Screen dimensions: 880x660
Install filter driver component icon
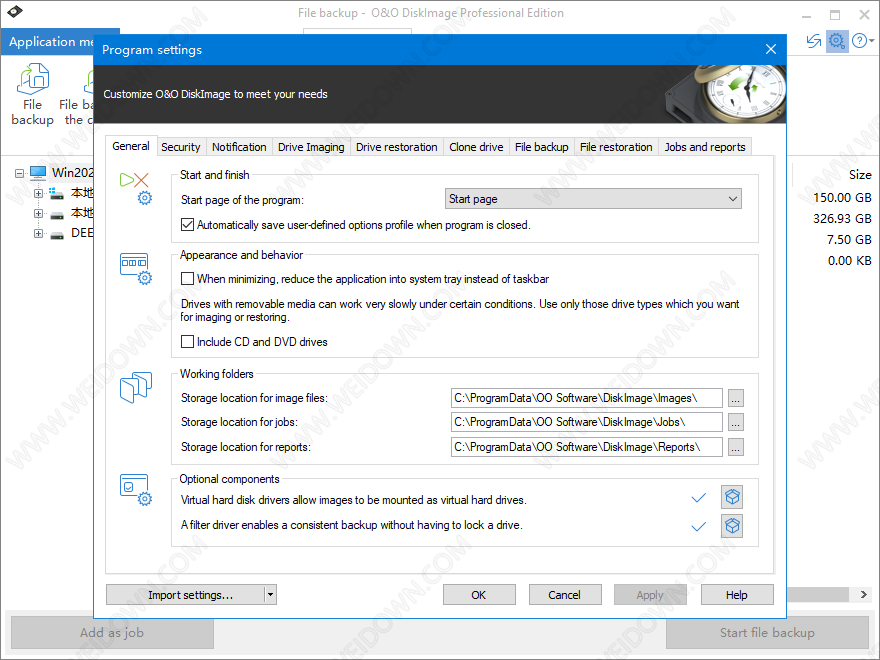click(732, 526)
